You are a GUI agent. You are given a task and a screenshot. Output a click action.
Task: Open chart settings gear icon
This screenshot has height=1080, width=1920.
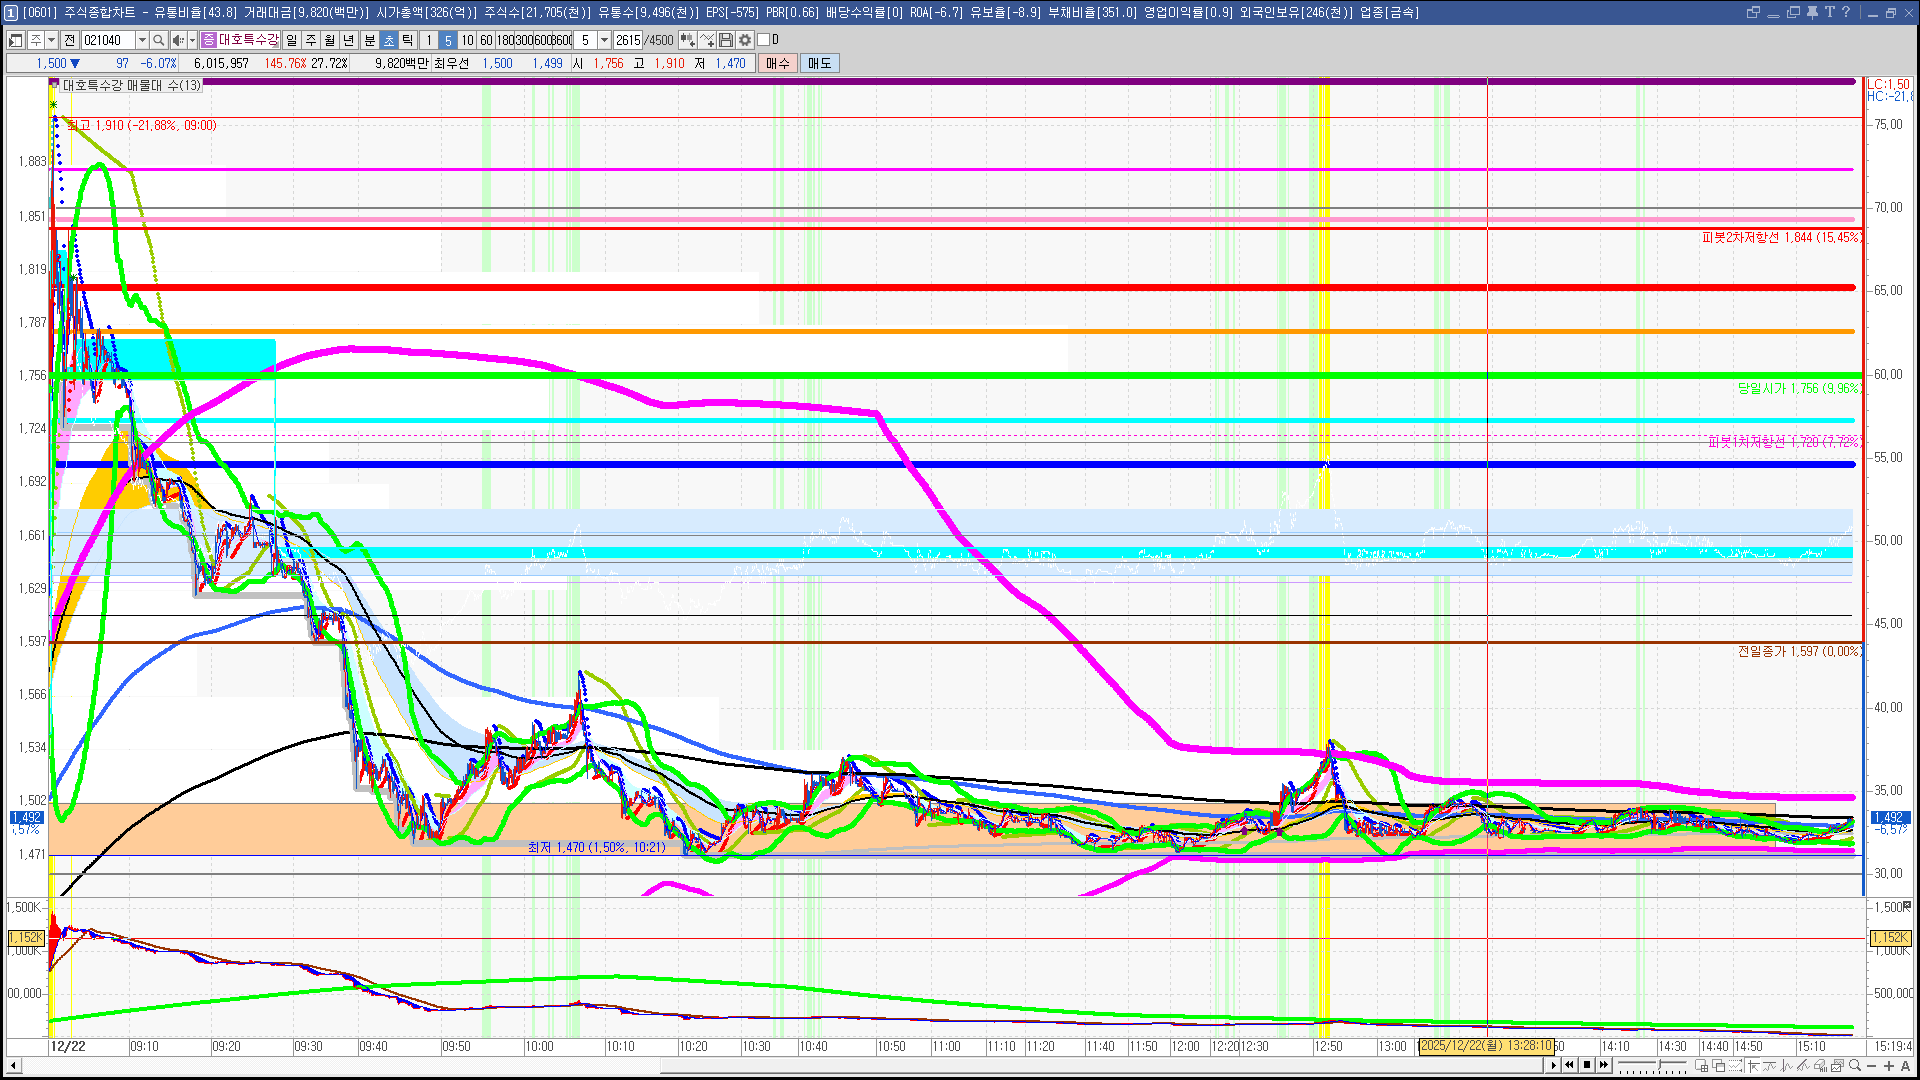(745, 40)
